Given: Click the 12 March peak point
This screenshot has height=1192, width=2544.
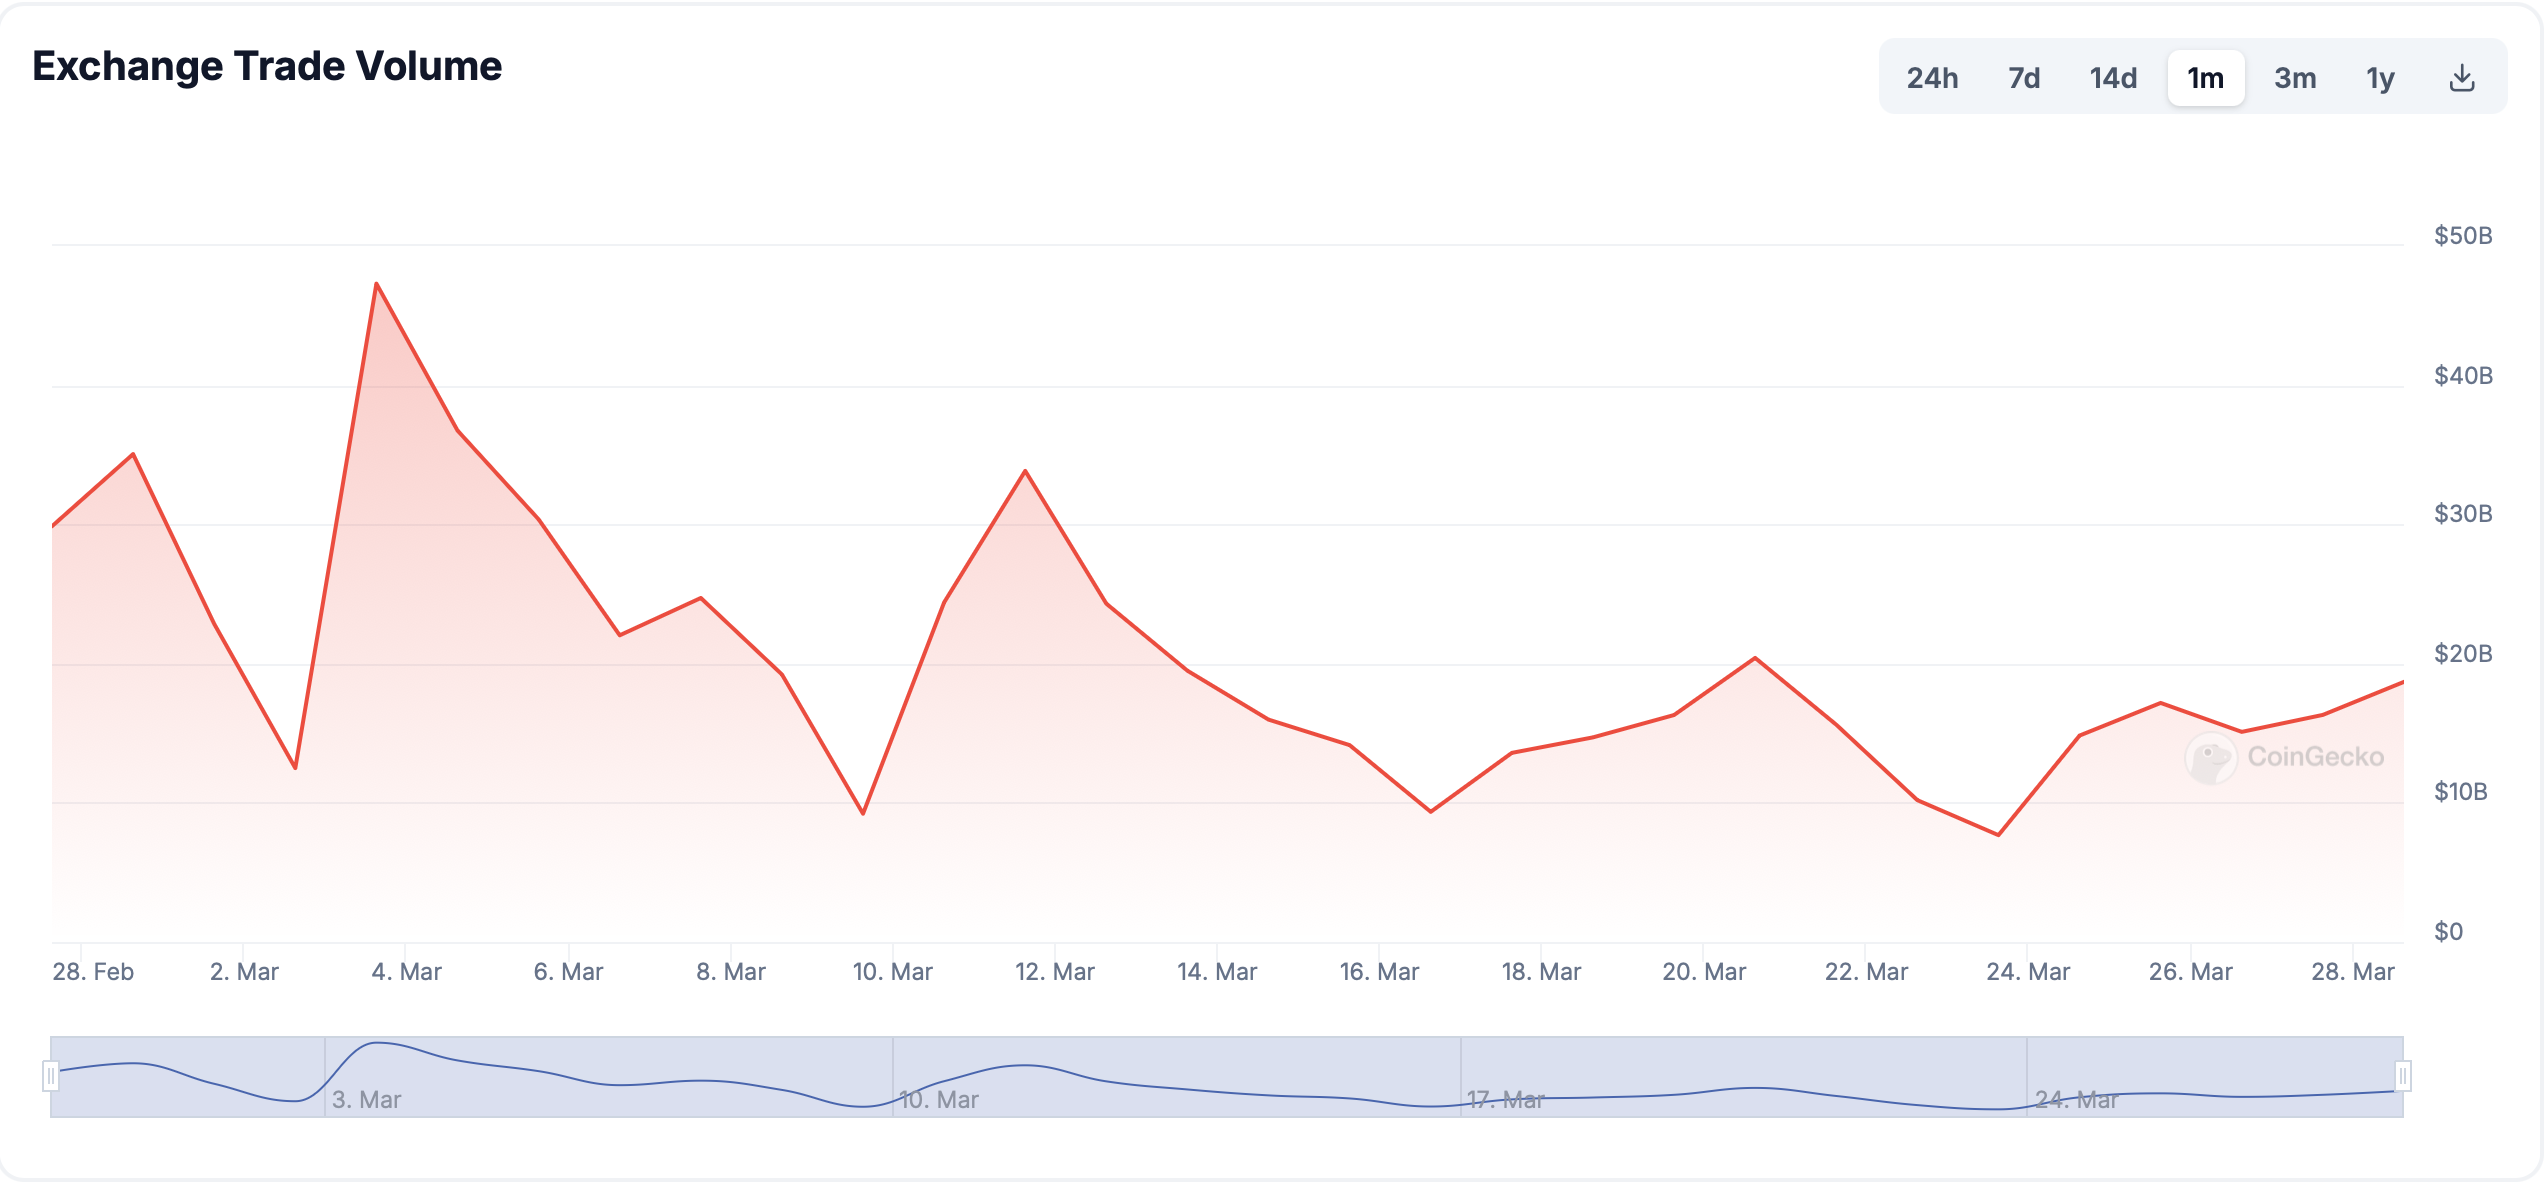Looking at the screenshot, I should pyautogui.click(x=1025, y=471).
